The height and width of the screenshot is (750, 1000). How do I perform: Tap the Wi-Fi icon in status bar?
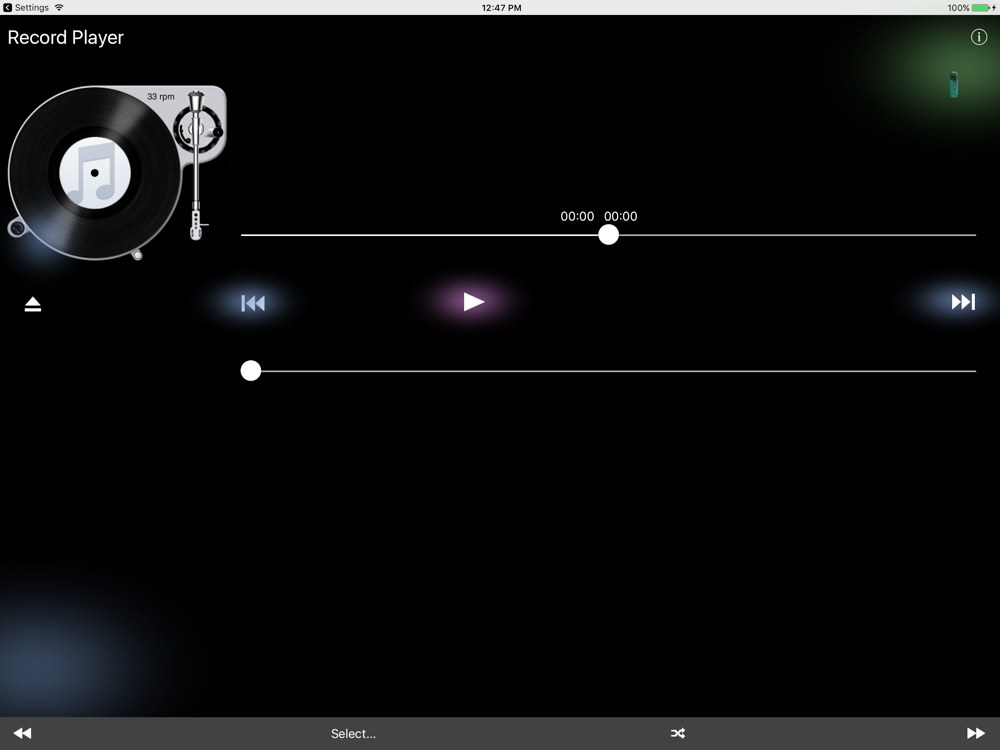(59, 8)
